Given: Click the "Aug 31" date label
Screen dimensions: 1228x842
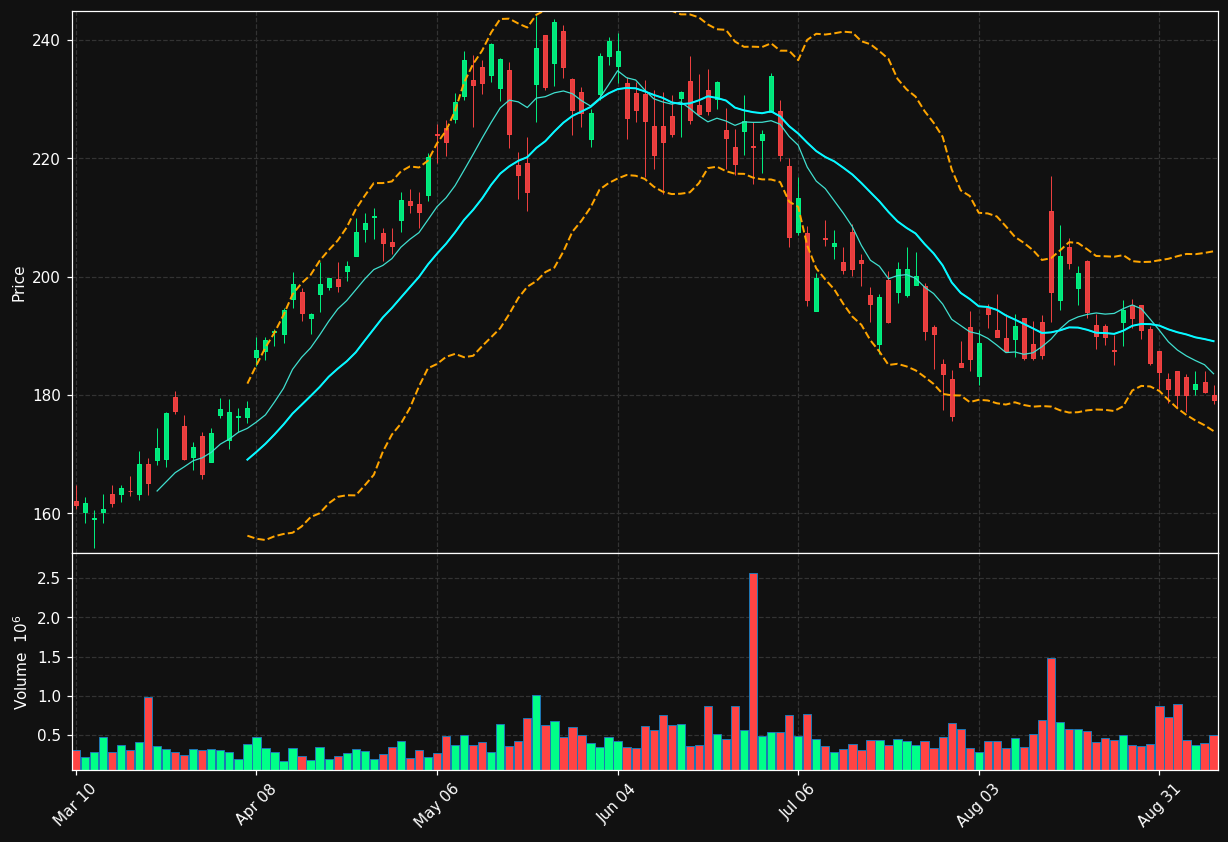Looking at the screenshot, I should [1158, 806].
